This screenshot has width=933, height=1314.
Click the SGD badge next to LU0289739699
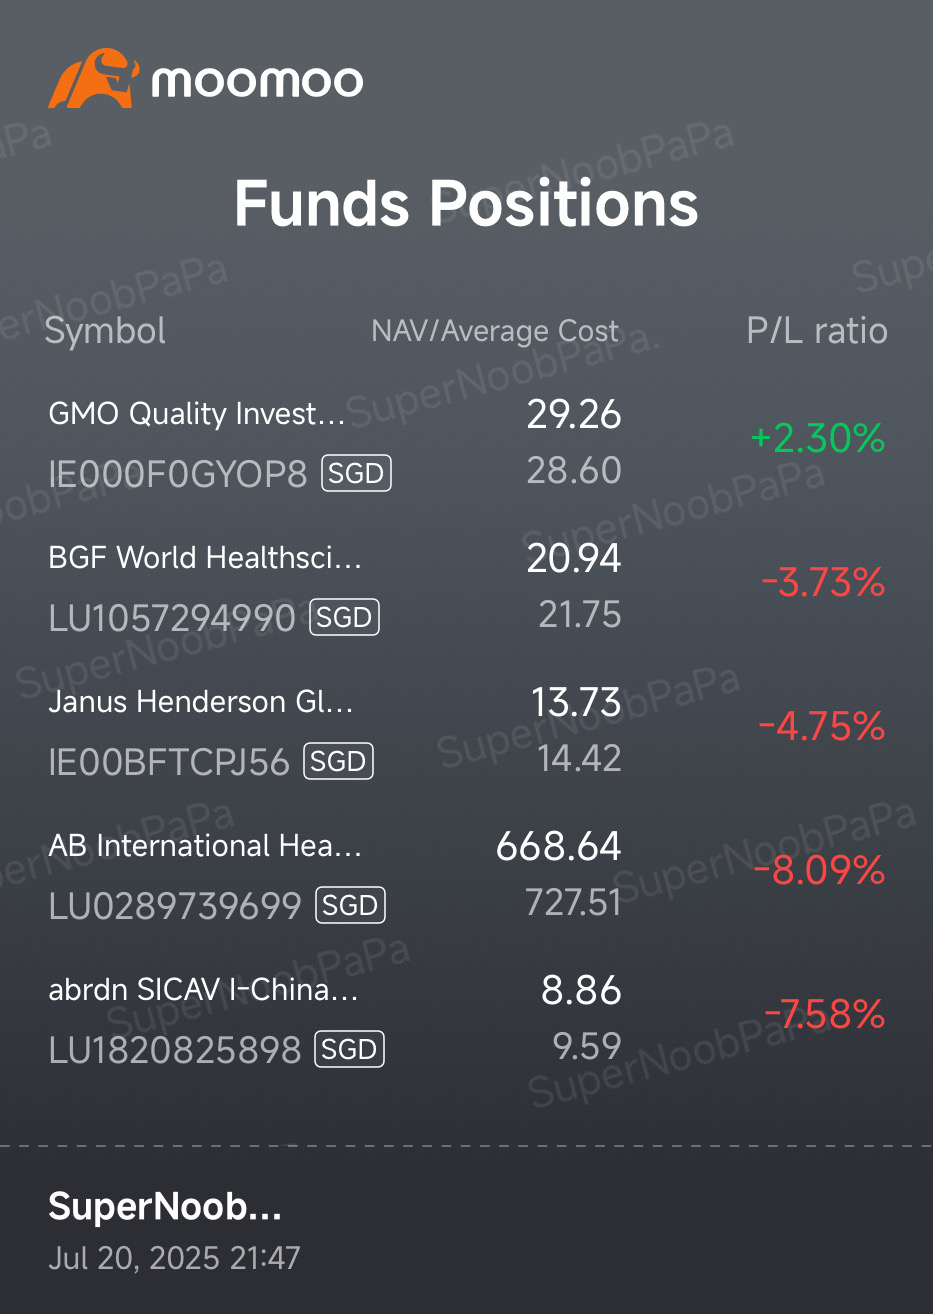350,905
